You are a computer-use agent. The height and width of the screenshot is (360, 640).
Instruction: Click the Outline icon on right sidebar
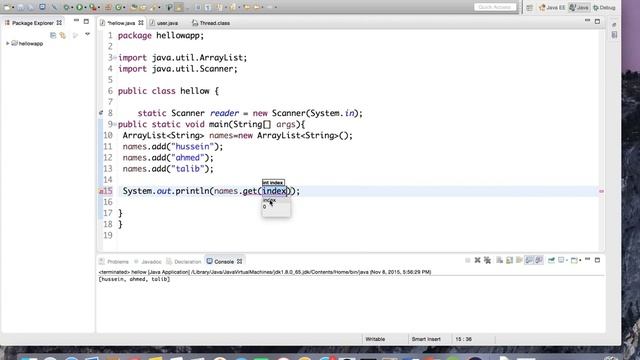(x=614, y=35)
